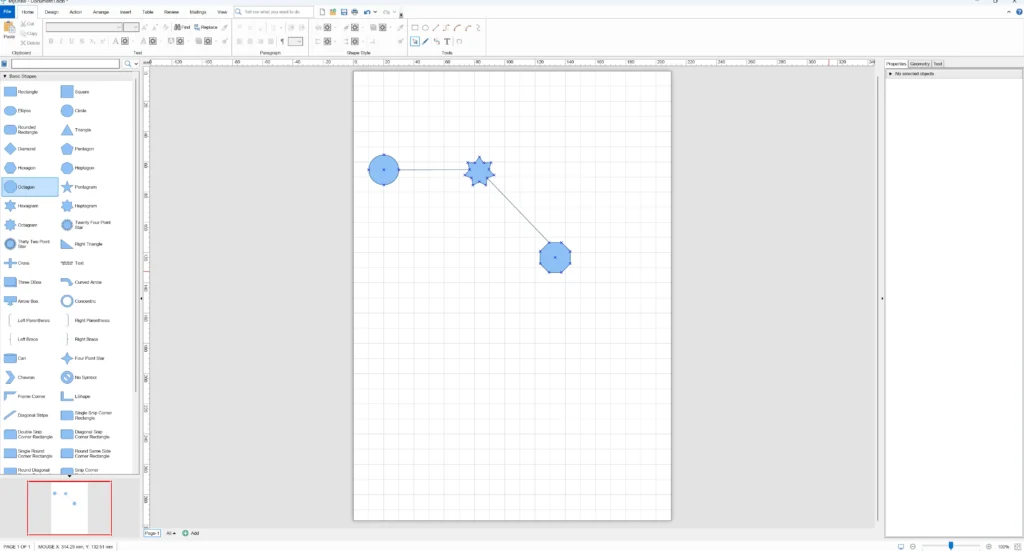Select the Thirty Two Point Star shape

(26, 244)
